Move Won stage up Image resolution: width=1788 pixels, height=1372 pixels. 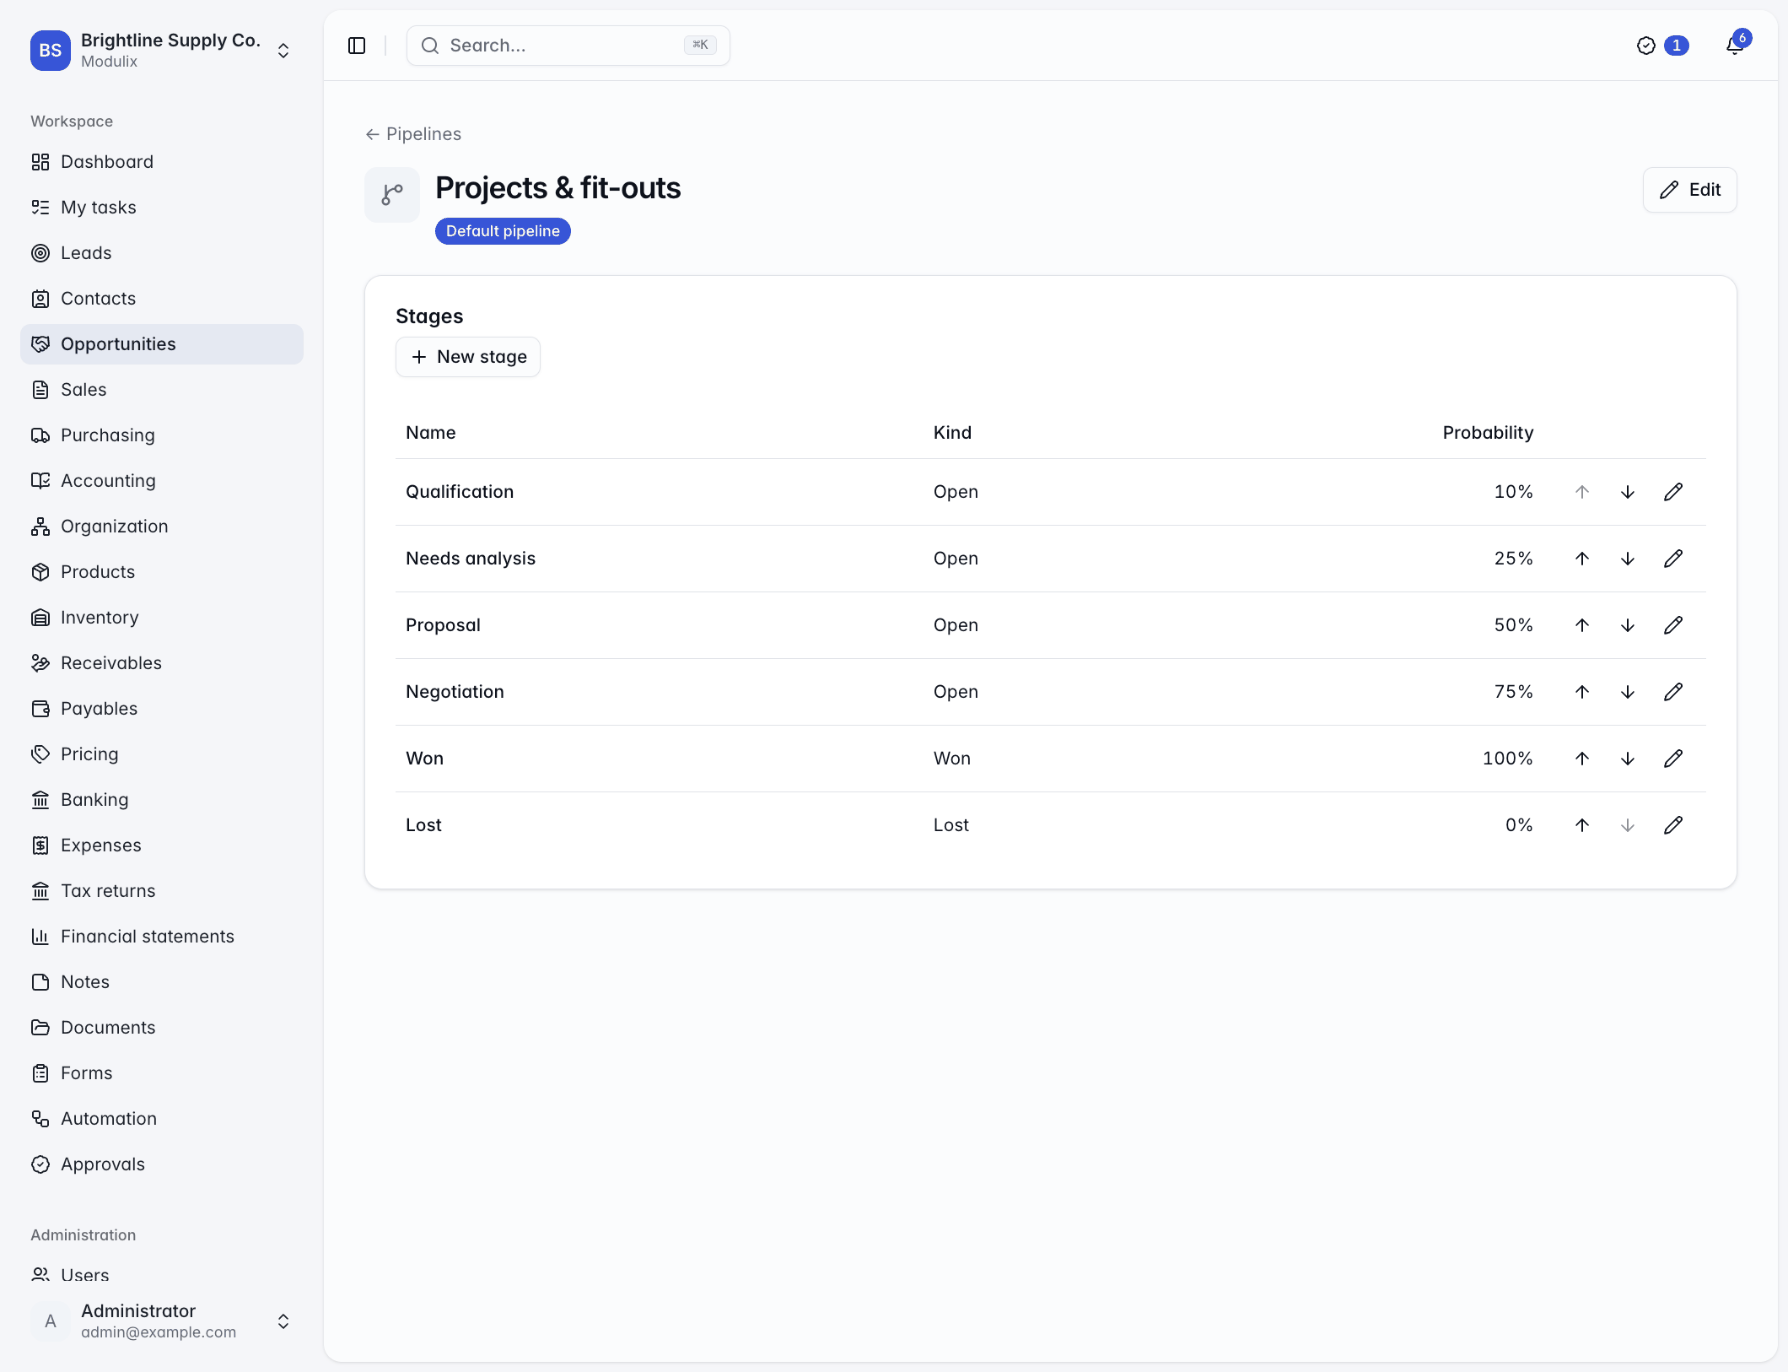(1582, 759)
